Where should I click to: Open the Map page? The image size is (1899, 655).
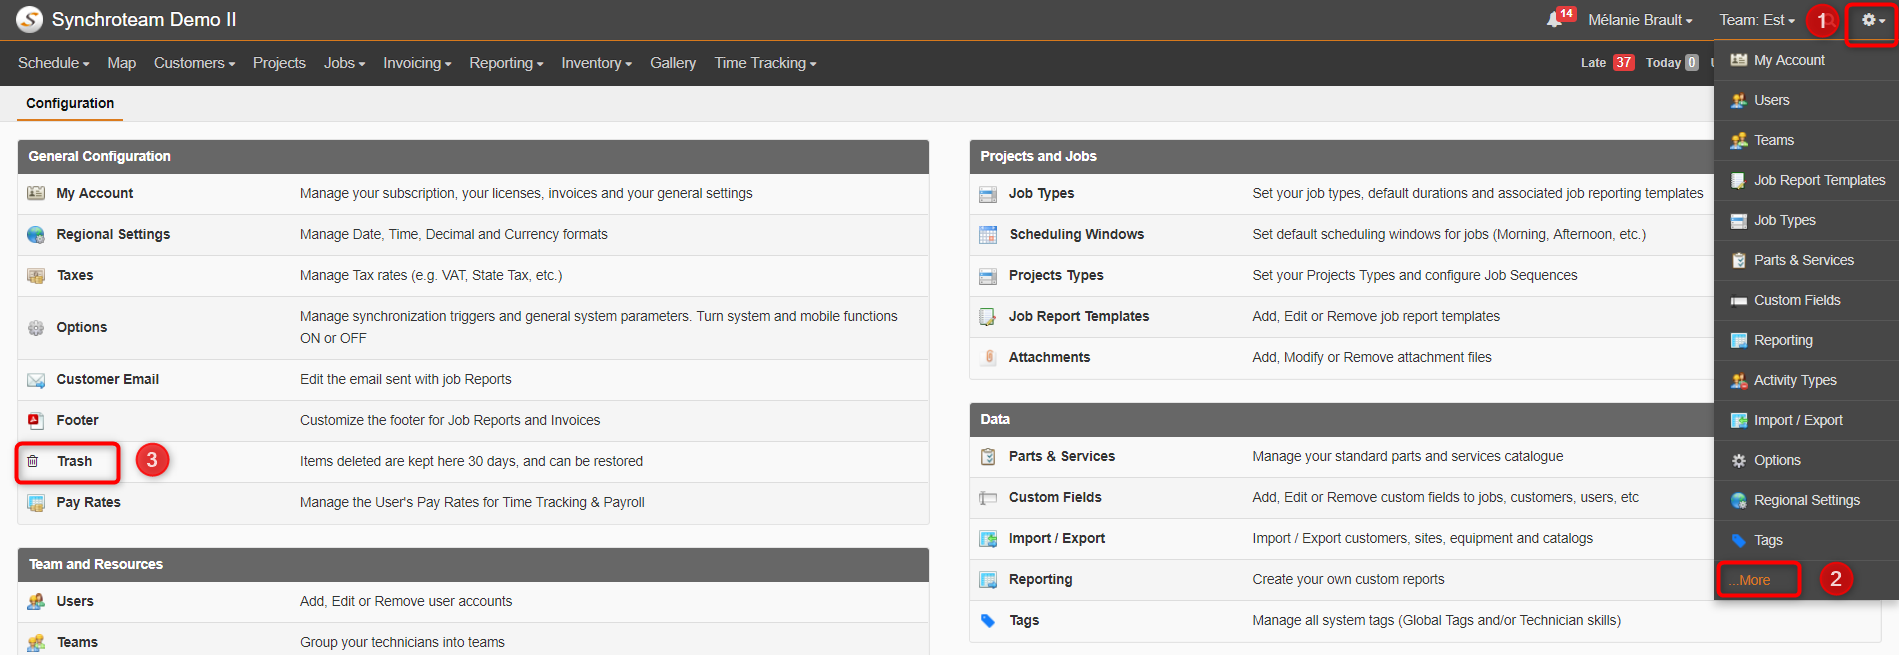click(122, 63)
